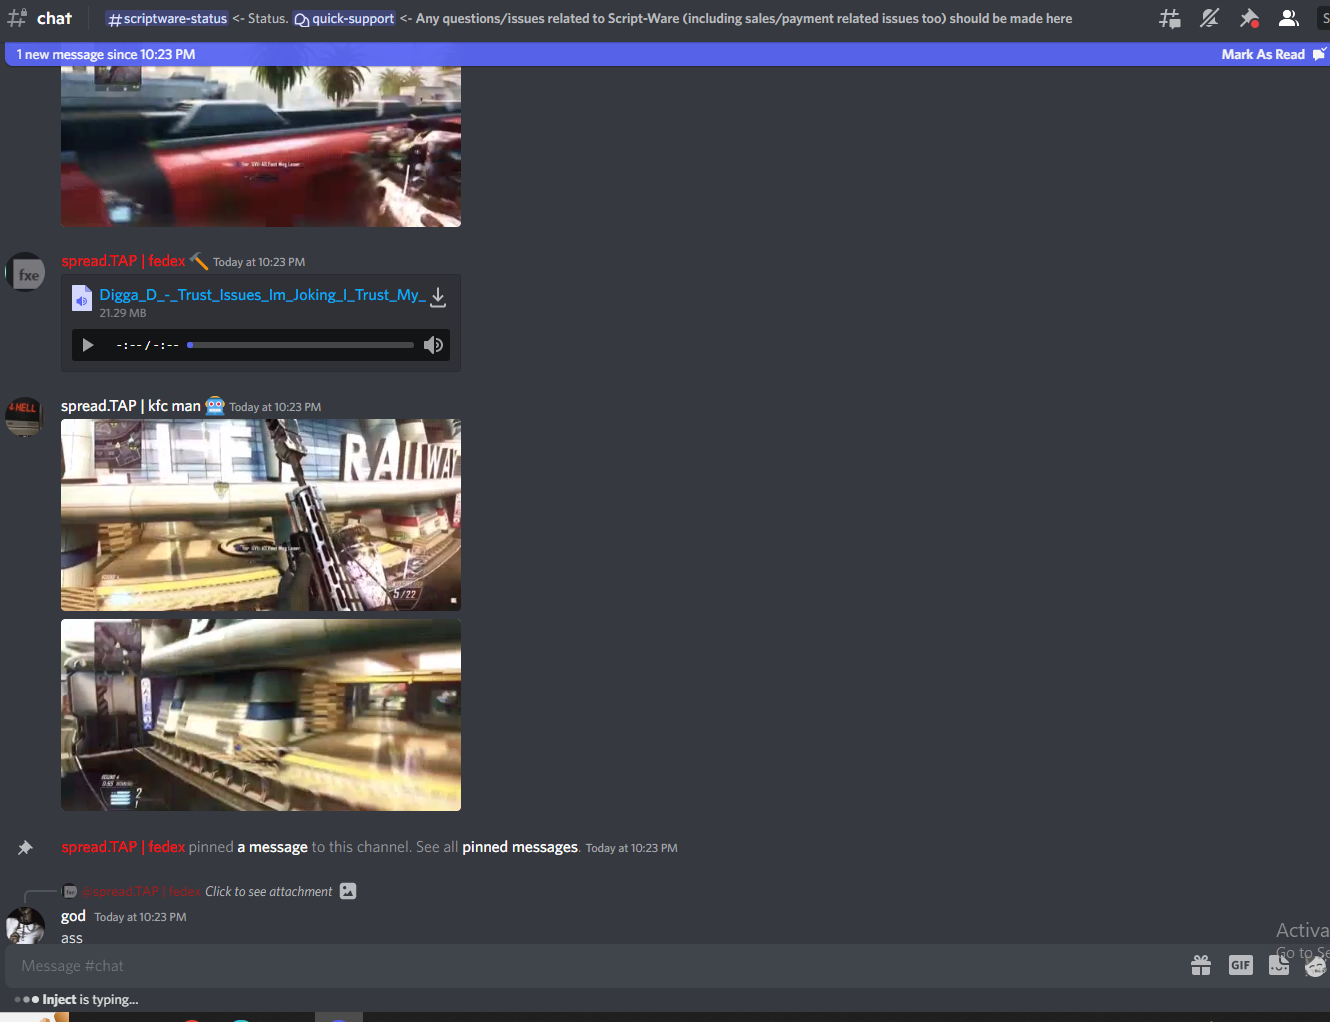Click the timestamp on kfc man's message

pyautogui.click(x=275, y=407)
